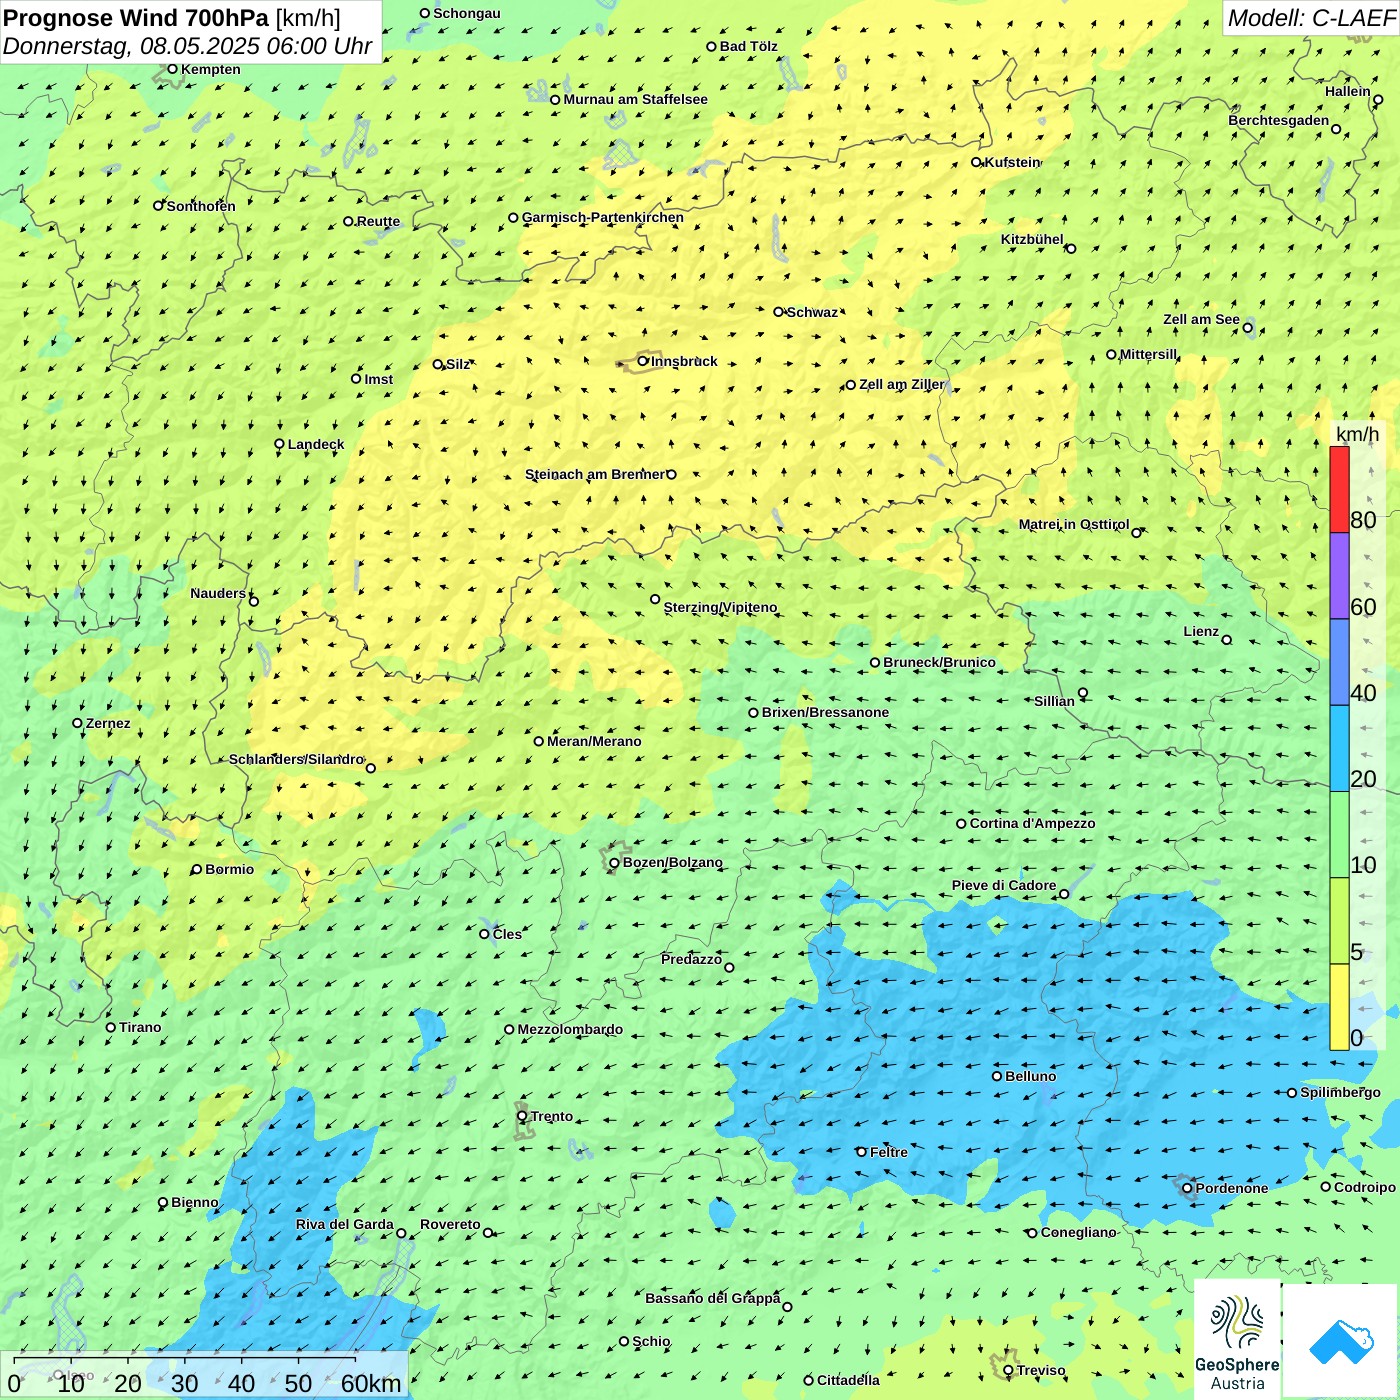Click the Treviso city marker
Image resolution: width=1400 pixels, height=1400 pixels.
(1008, 1370)
